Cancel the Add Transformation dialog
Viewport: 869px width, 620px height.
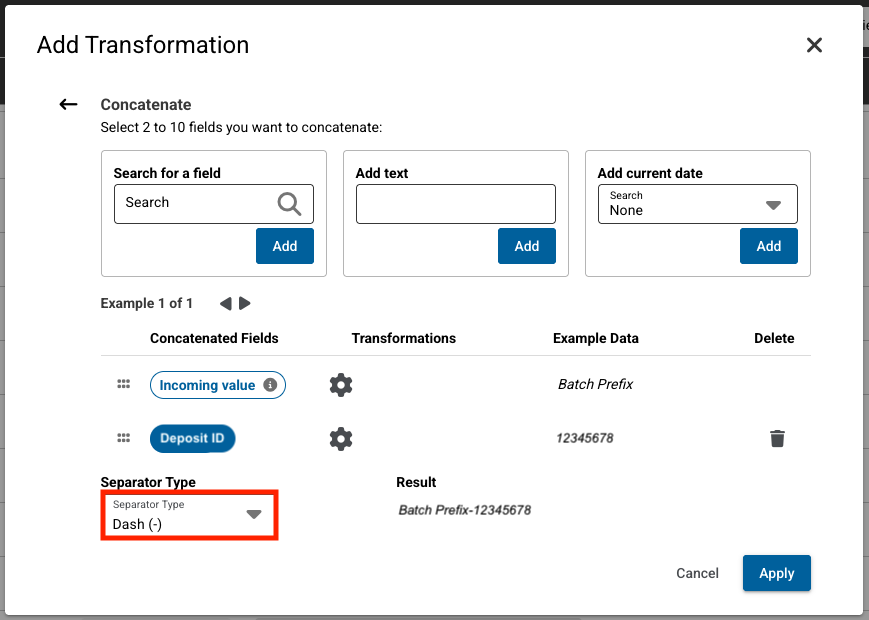(697, 573)
